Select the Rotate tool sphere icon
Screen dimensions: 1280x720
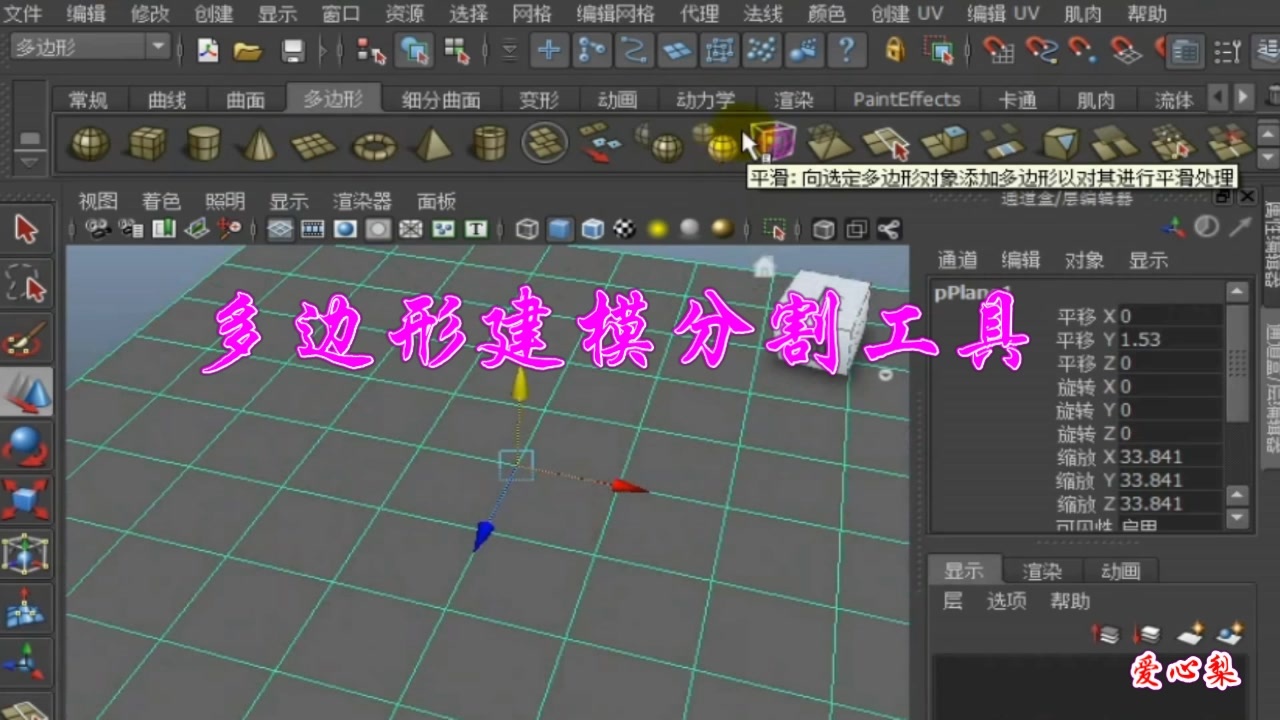pyautogui.click(x=27, y=446)
